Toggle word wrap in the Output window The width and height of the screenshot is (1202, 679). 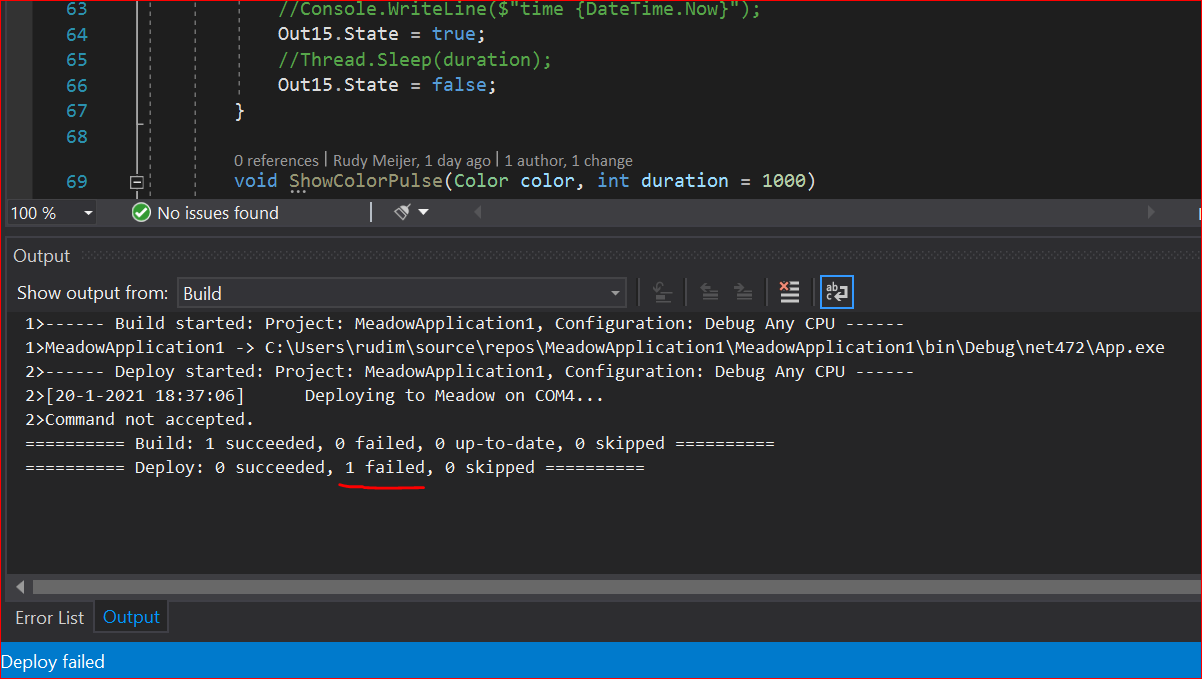point(836,291)
